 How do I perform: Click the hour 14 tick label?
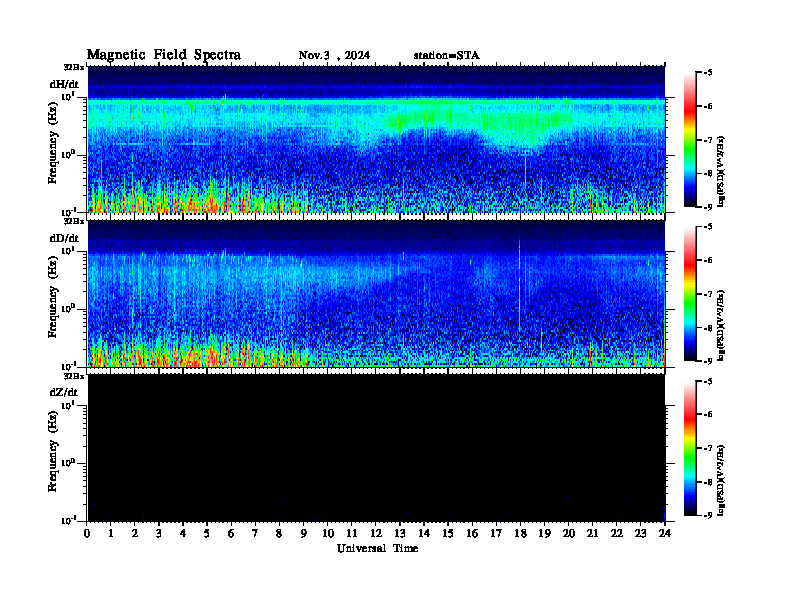[x=424, y=533]
